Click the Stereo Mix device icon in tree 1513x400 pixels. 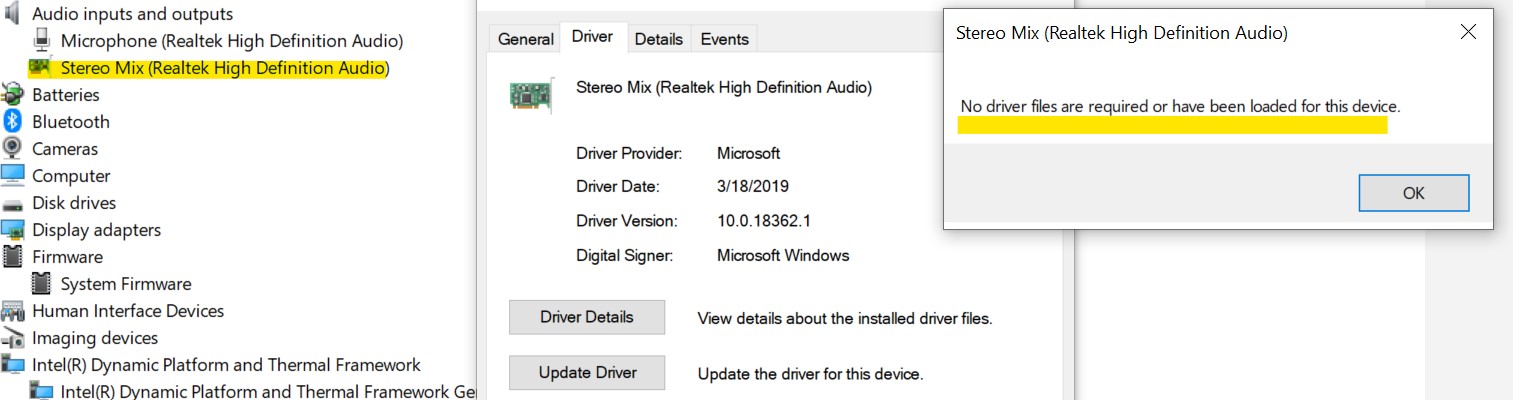42,68
